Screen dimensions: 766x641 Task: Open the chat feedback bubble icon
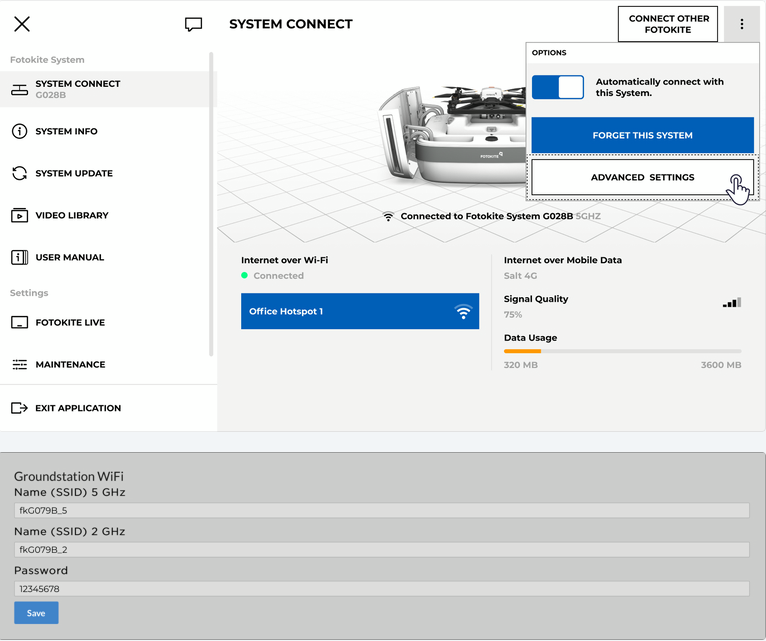tap(194, 24)
